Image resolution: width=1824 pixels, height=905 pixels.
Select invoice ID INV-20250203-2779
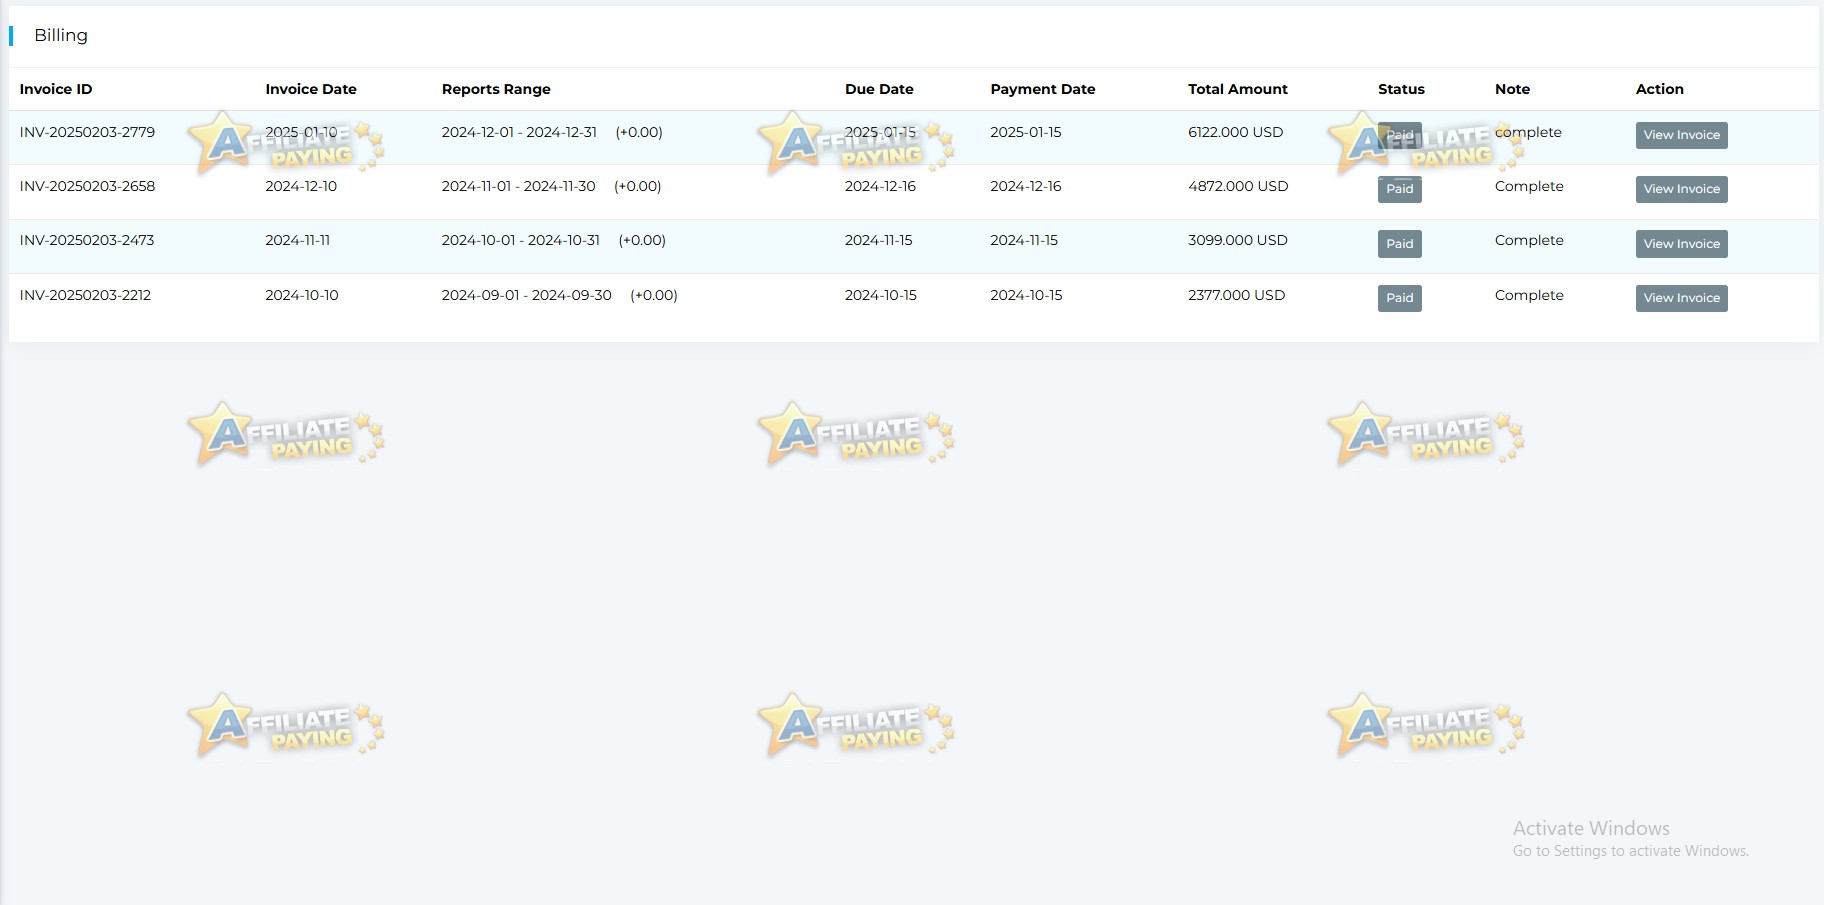[x=87, y=132]
